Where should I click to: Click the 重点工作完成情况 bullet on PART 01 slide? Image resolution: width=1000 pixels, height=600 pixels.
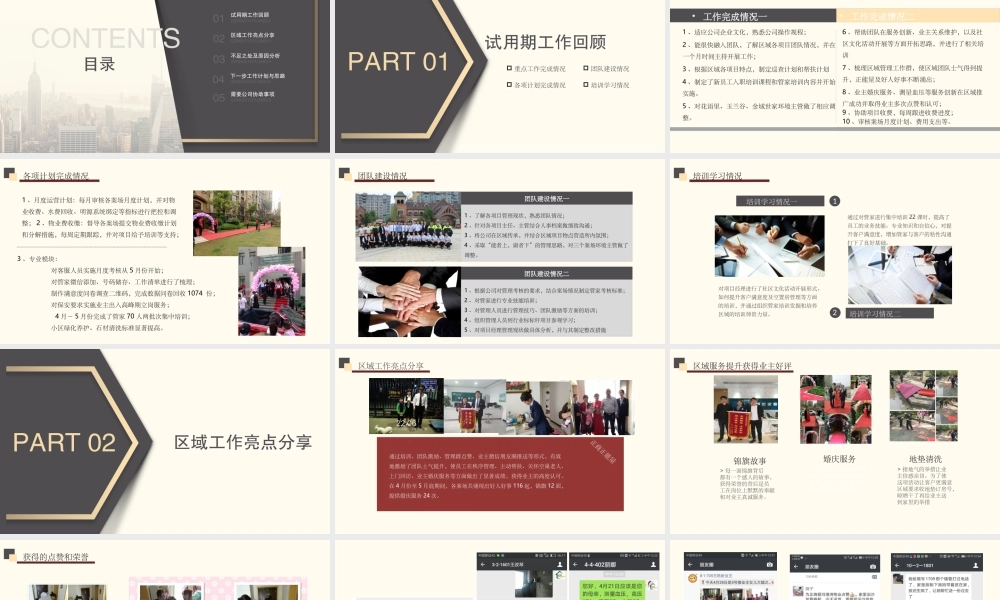(536, 68)
